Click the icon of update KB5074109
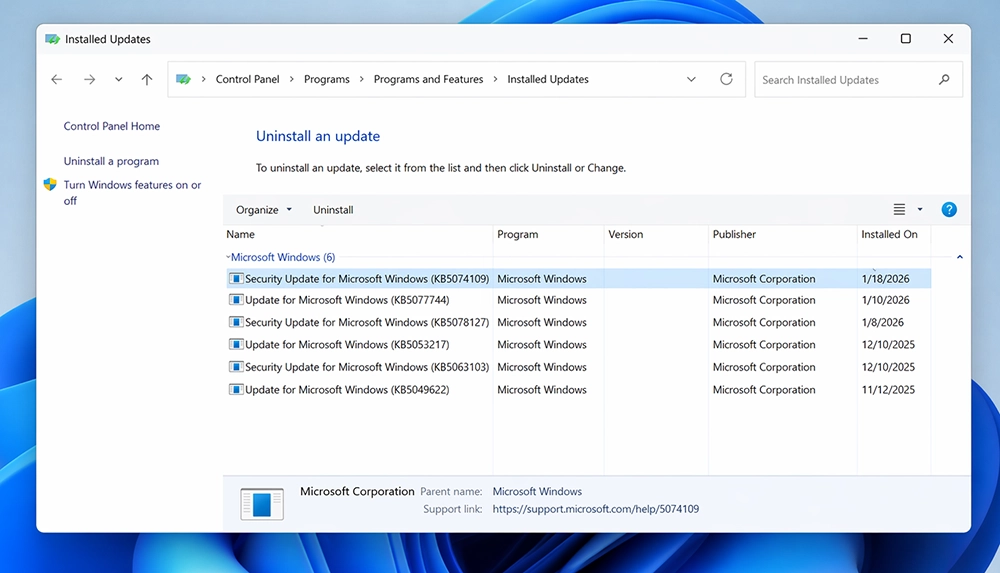 (236, 278)
